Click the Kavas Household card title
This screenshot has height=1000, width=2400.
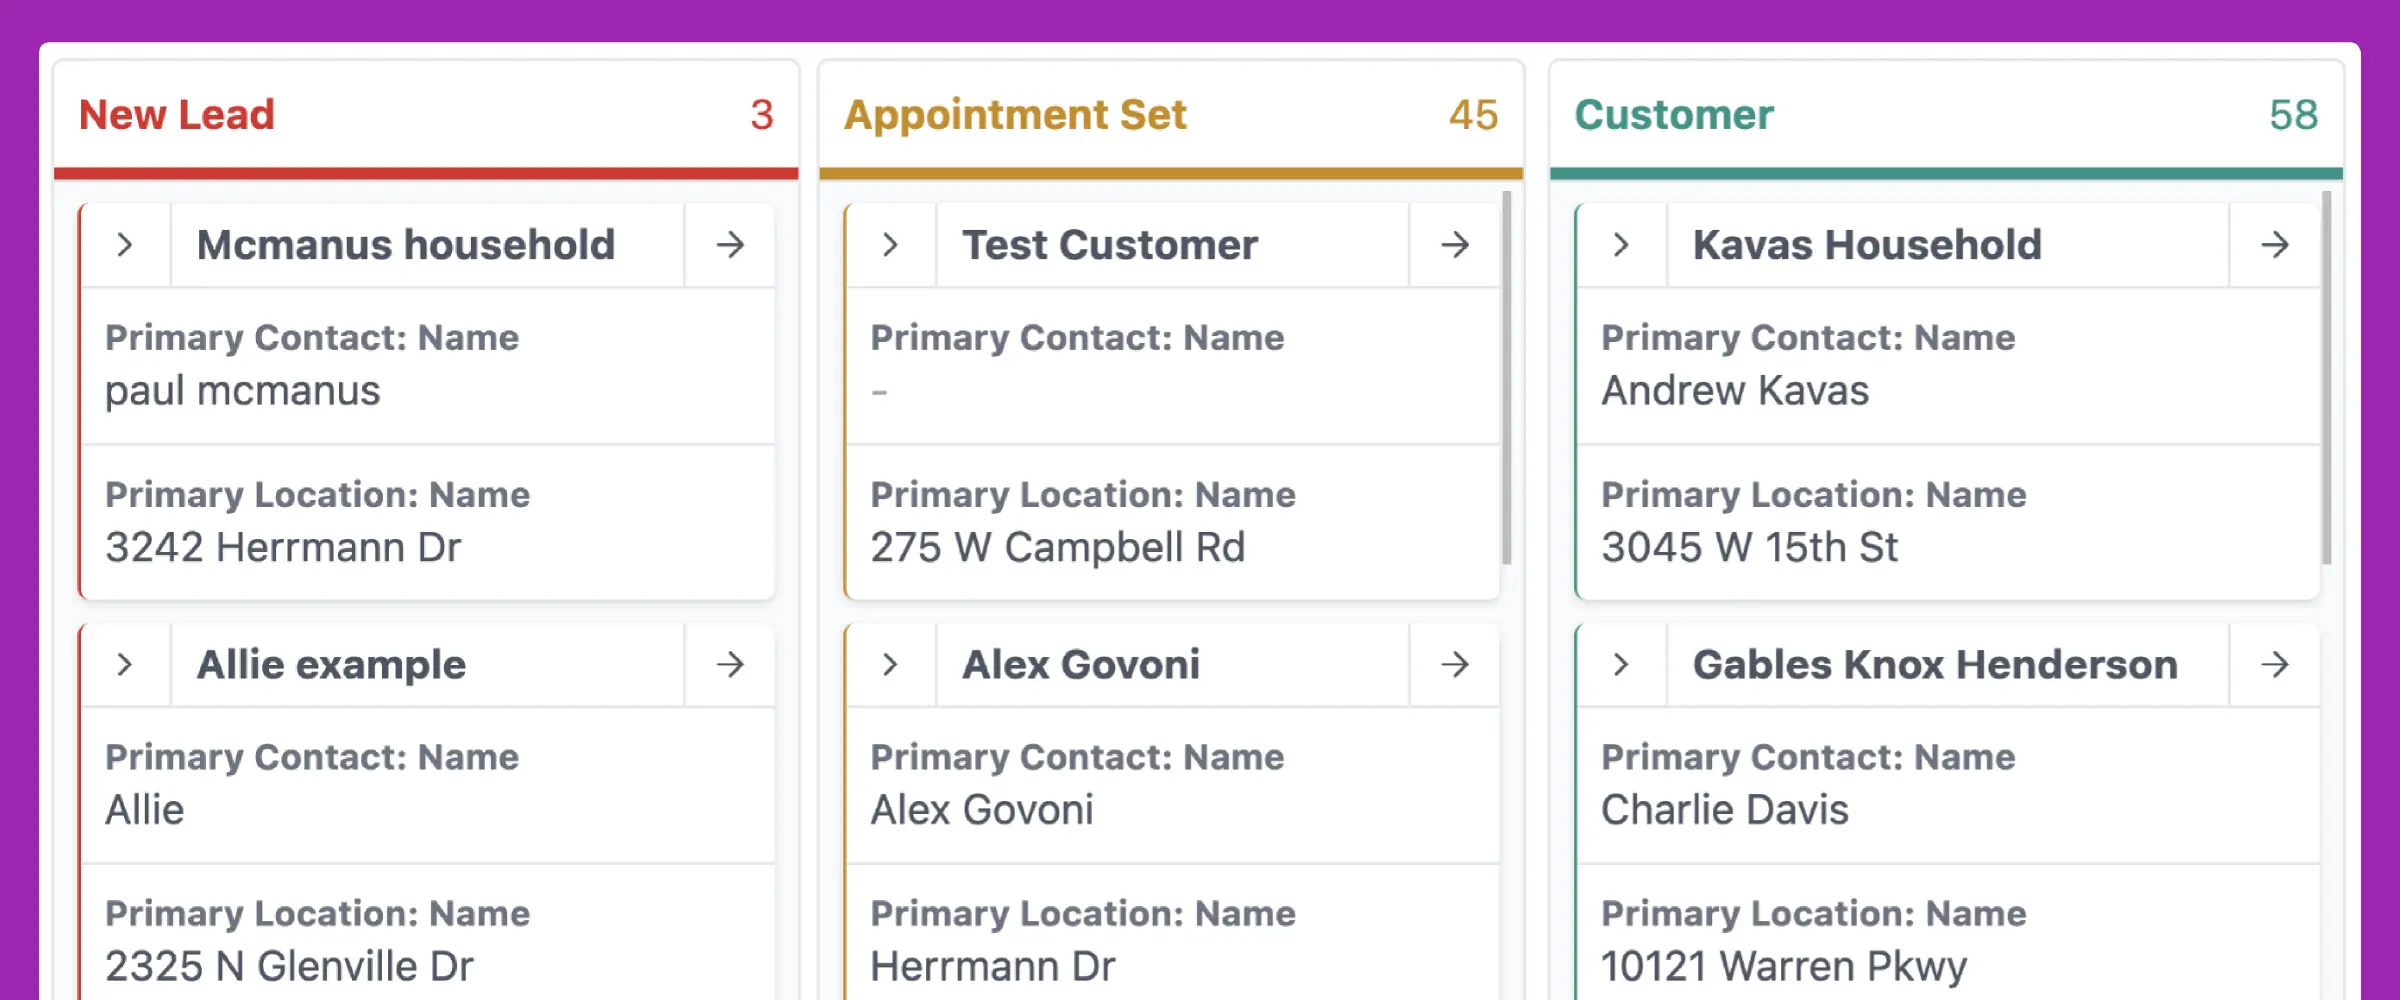click(1867, 245)
